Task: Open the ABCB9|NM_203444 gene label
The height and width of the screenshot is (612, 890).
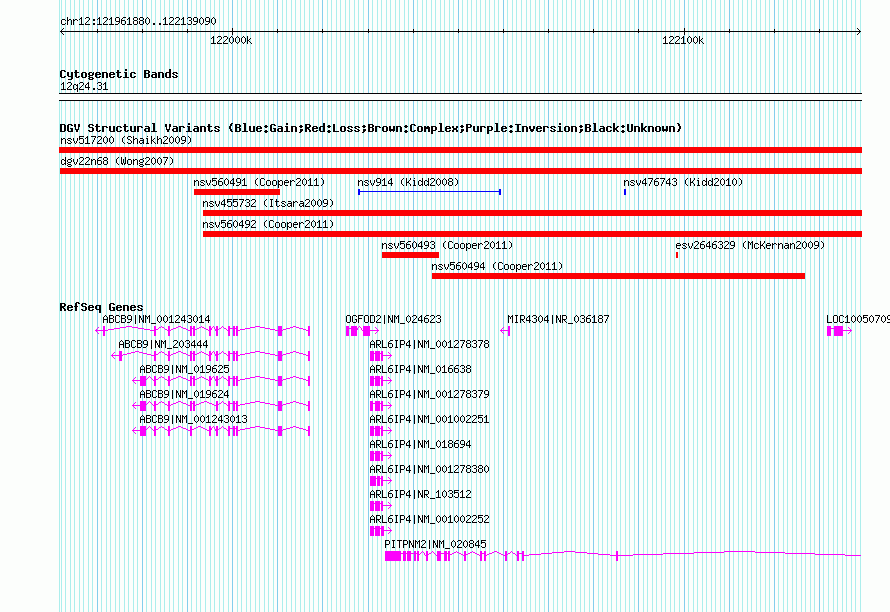Action: pos(163,345)
